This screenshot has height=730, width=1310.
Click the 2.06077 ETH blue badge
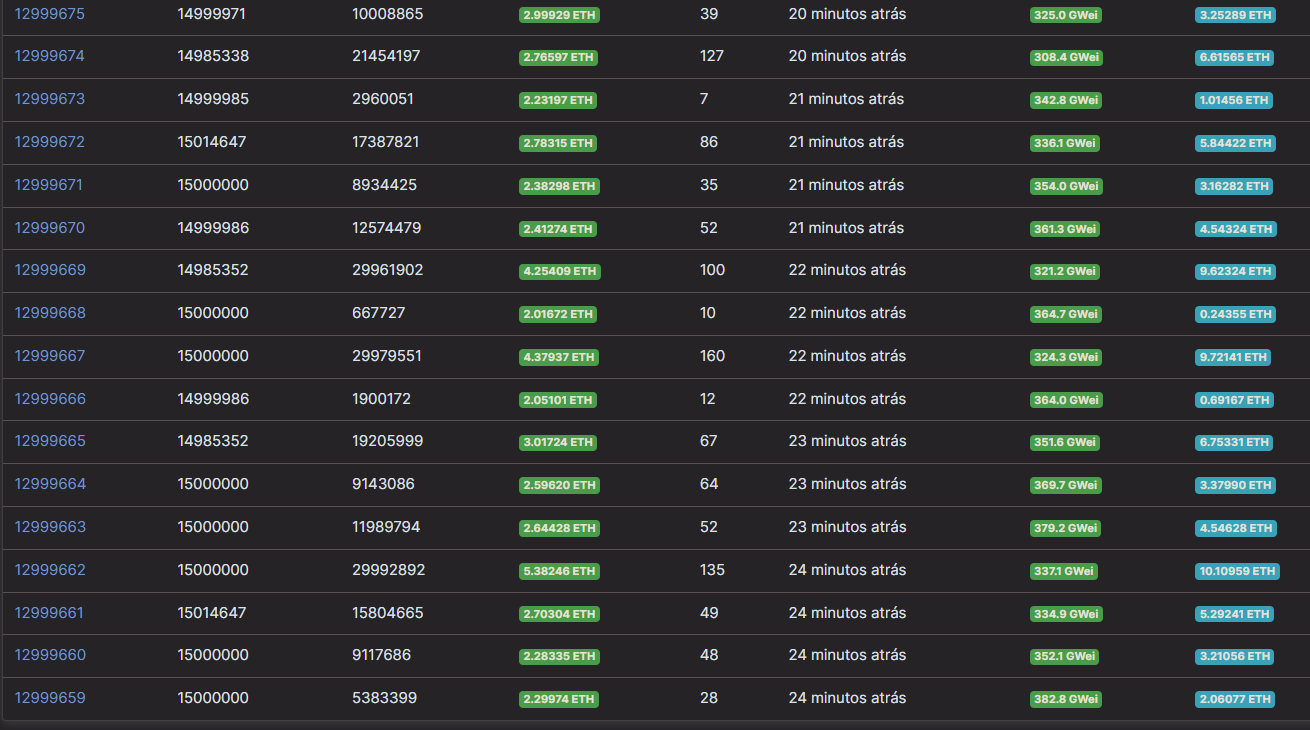pos(1235,699)
